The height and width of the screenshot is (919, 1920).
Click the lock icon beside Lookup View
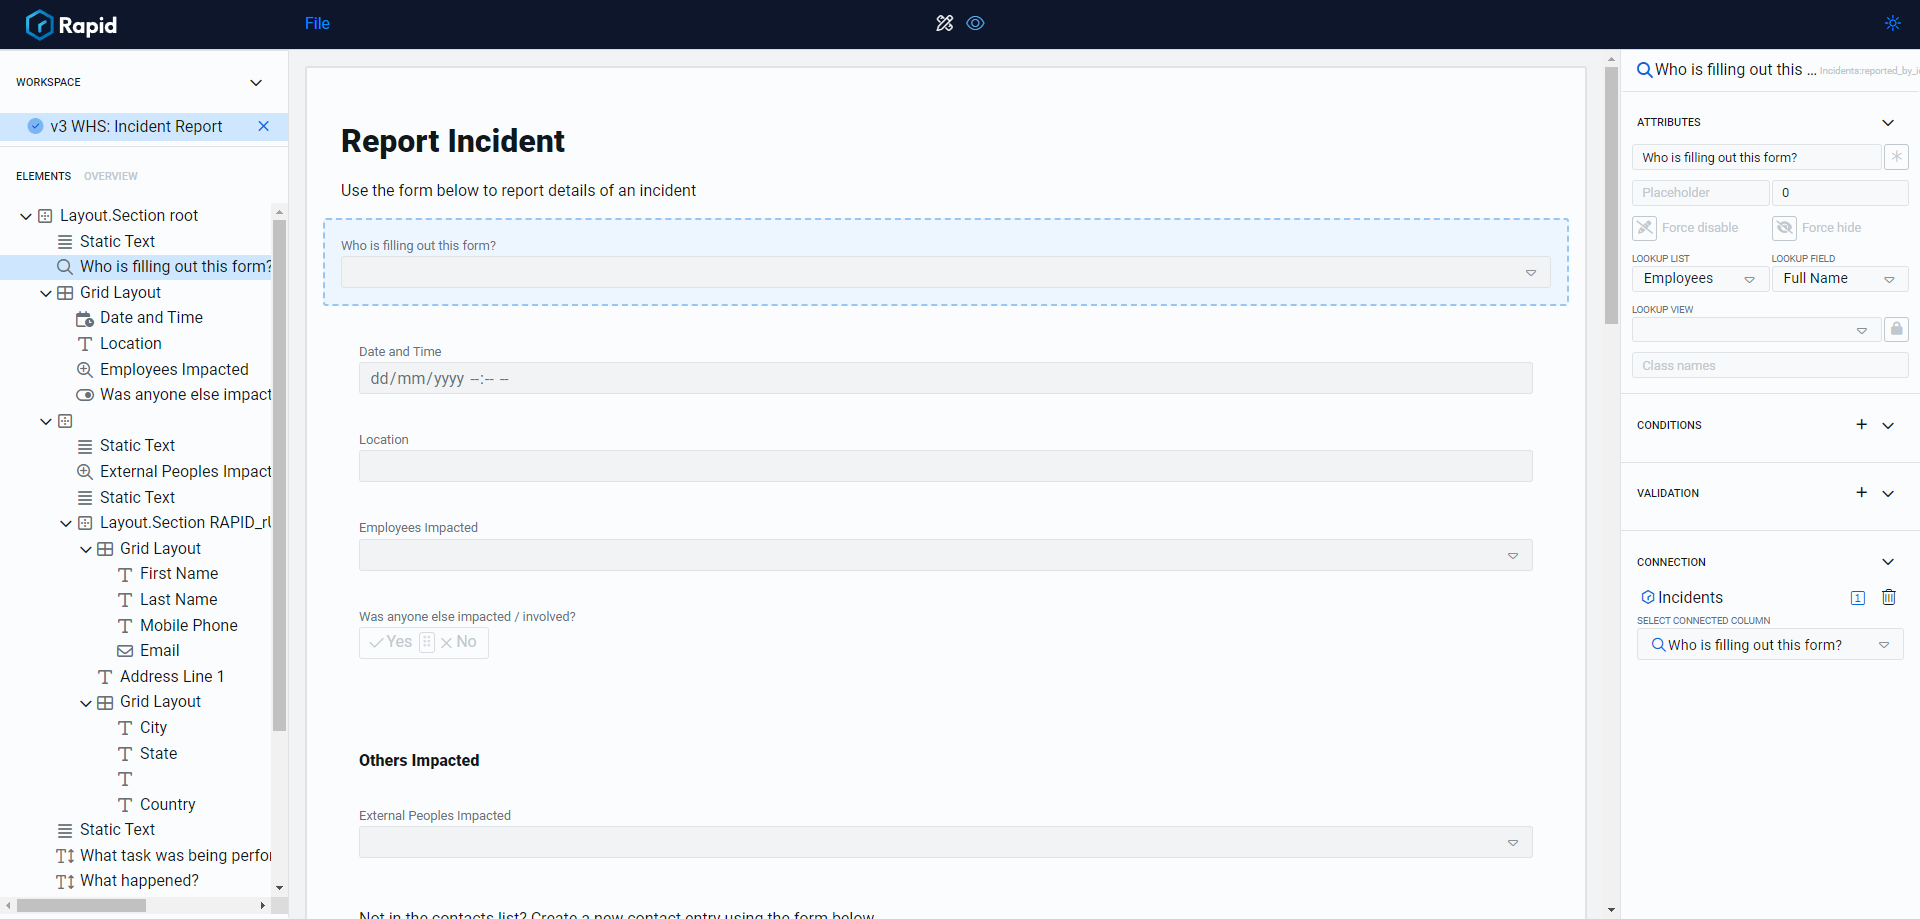pyautogui.click(x=1896, y=330)
